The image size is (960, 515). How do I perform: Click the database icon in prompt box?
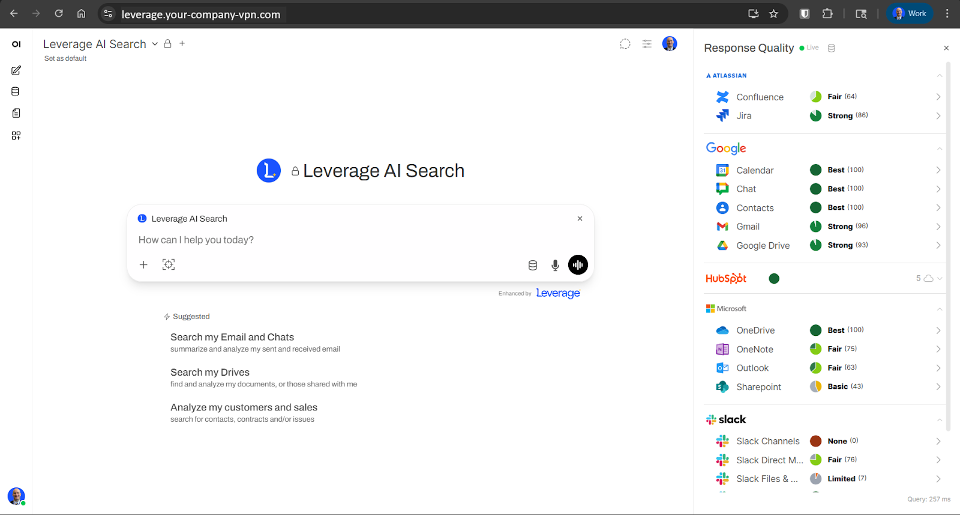(533, 265)
